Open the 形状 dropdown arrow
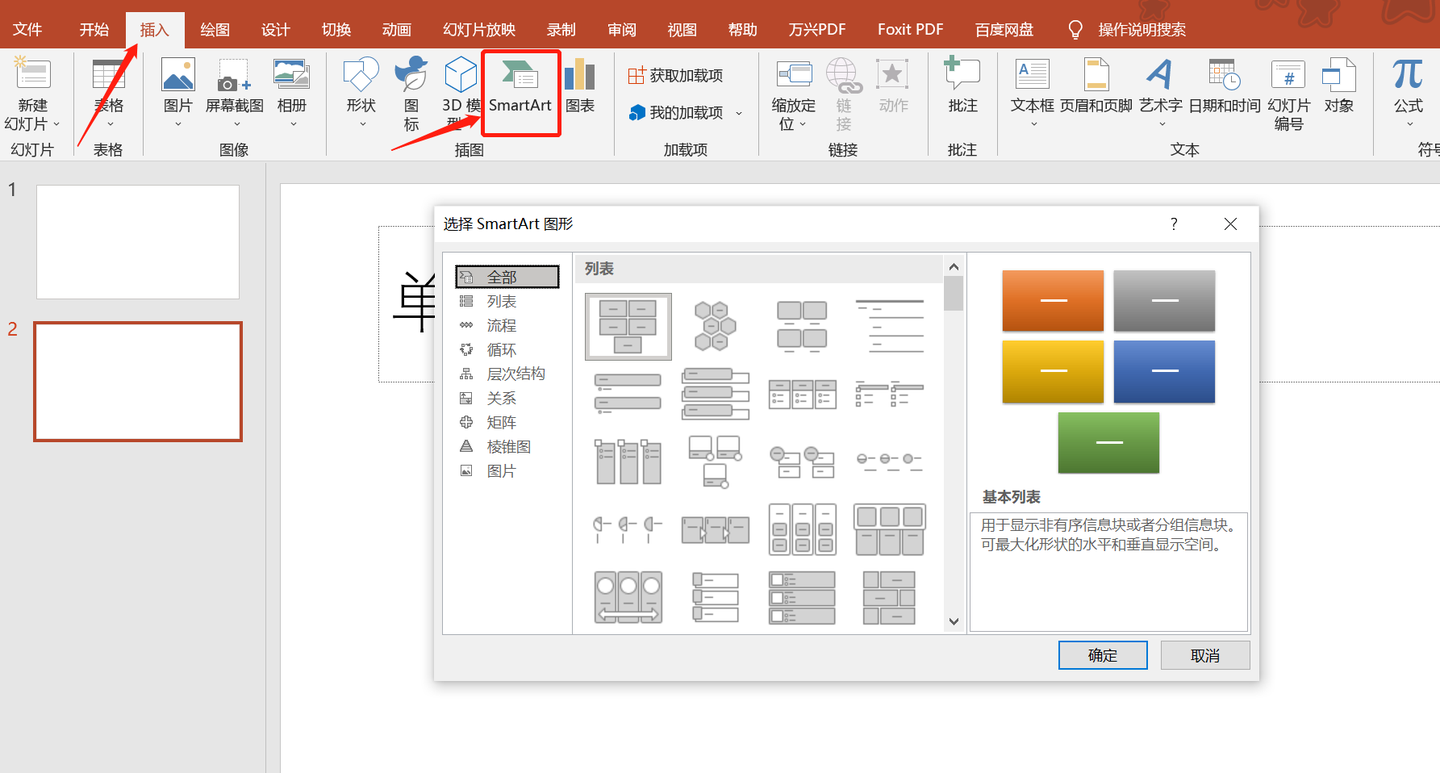The width and height of the screenshot is (1440, 773). pyautogui.click(x=362, y=125)
